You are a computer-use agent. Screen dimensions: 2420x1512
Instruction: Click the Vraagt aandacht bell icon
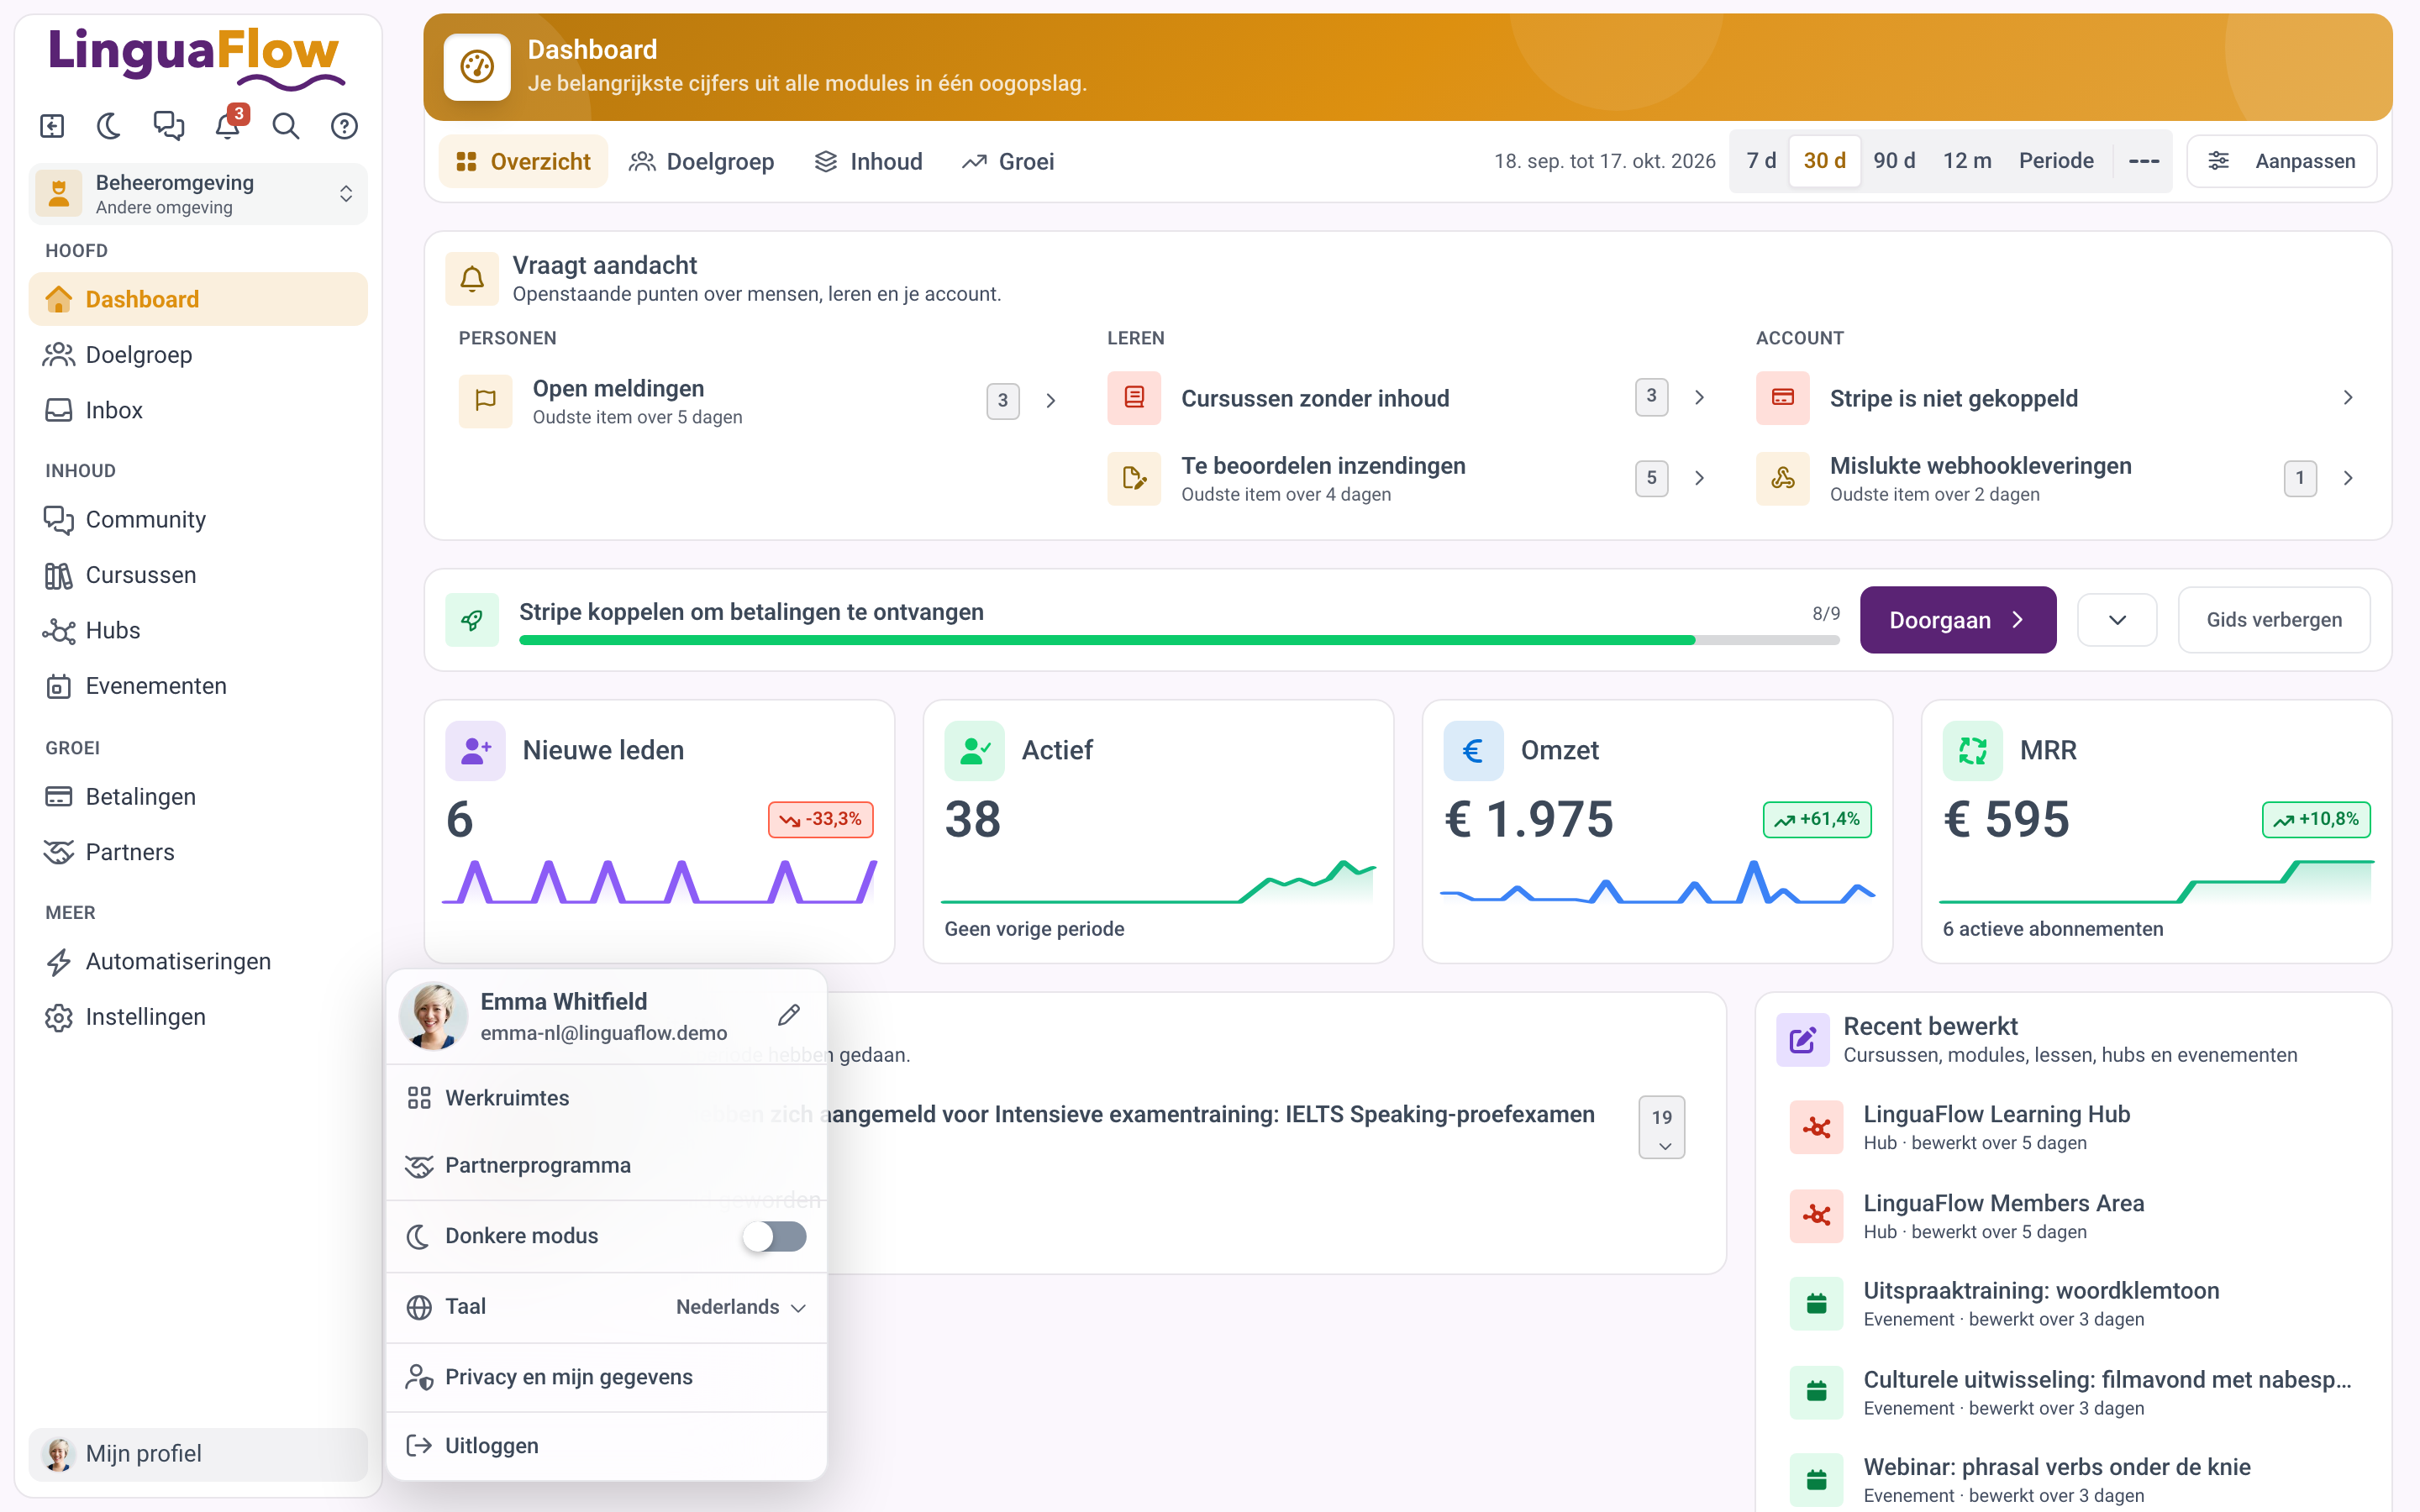472,278
